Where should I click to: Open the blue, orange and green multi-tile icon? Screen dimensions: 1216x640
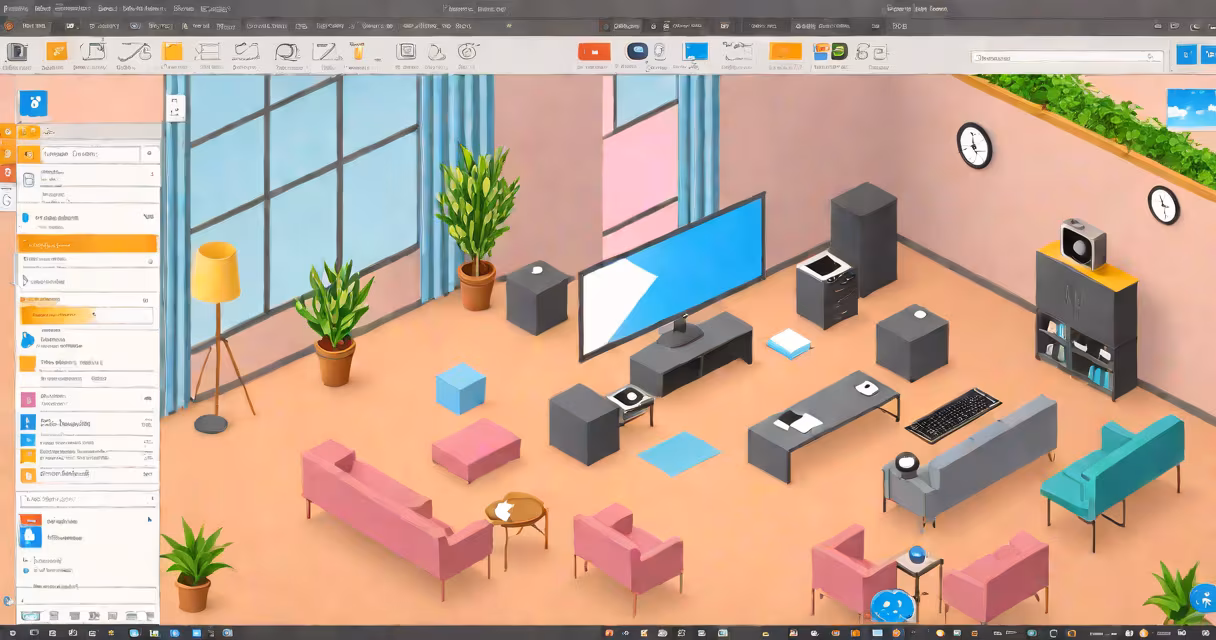[x=829, y=51]
